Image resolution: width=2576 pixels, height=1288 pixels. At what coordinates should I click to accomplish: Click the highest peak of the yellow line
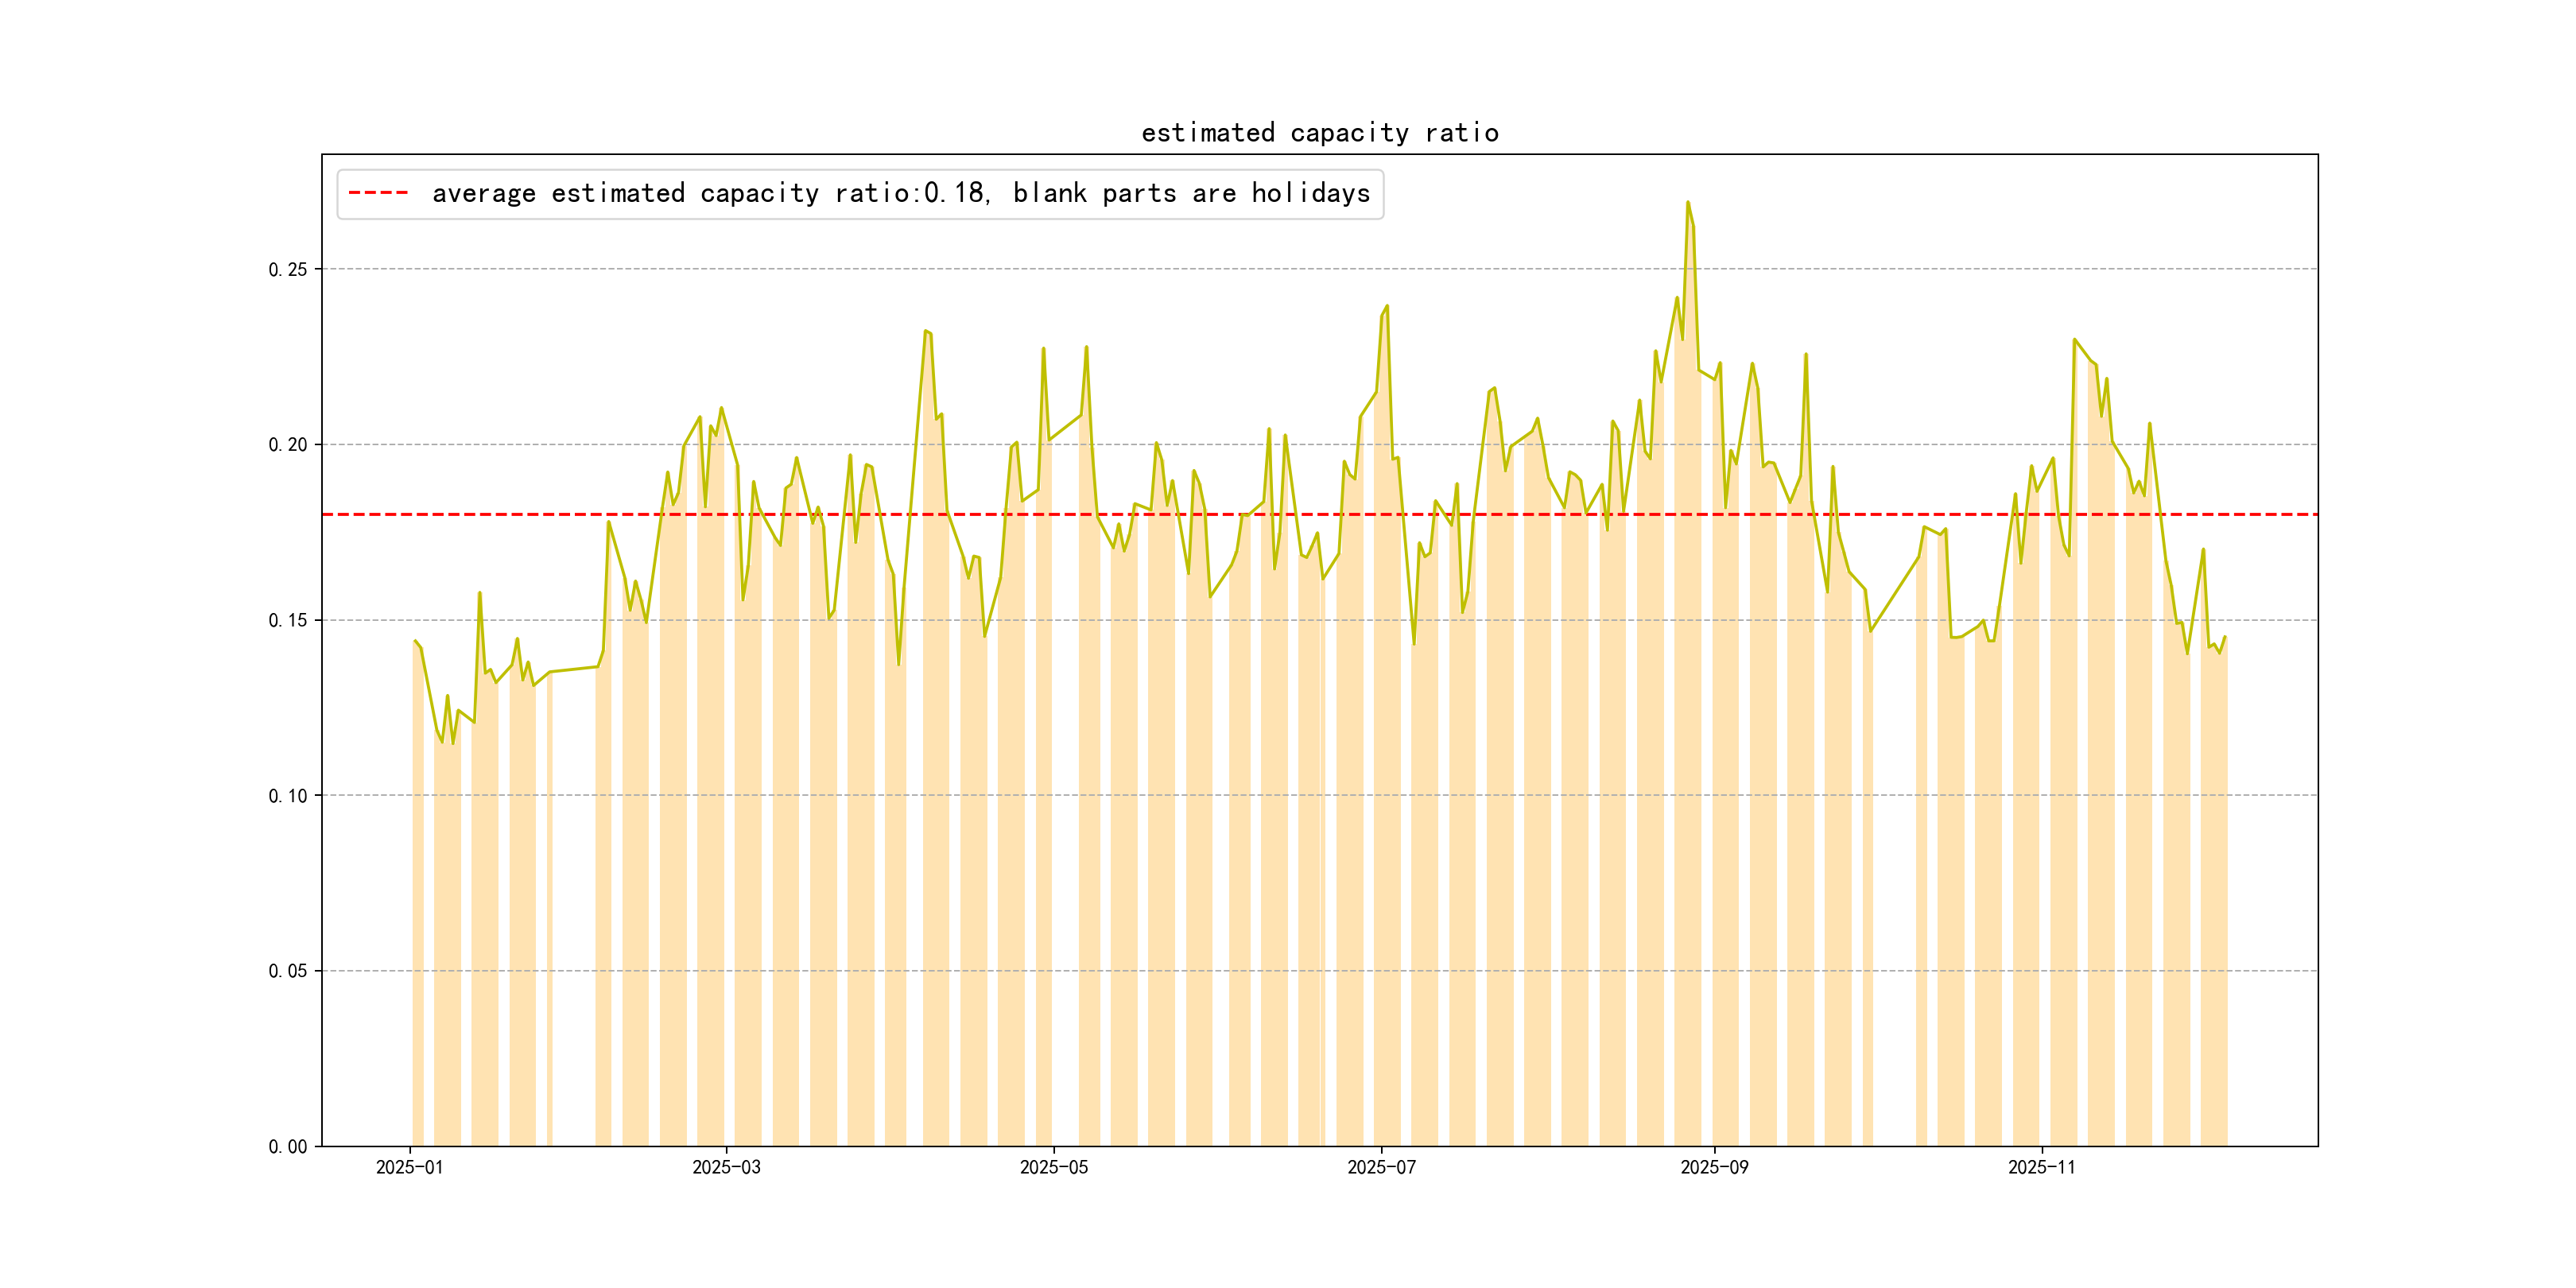1688,203
